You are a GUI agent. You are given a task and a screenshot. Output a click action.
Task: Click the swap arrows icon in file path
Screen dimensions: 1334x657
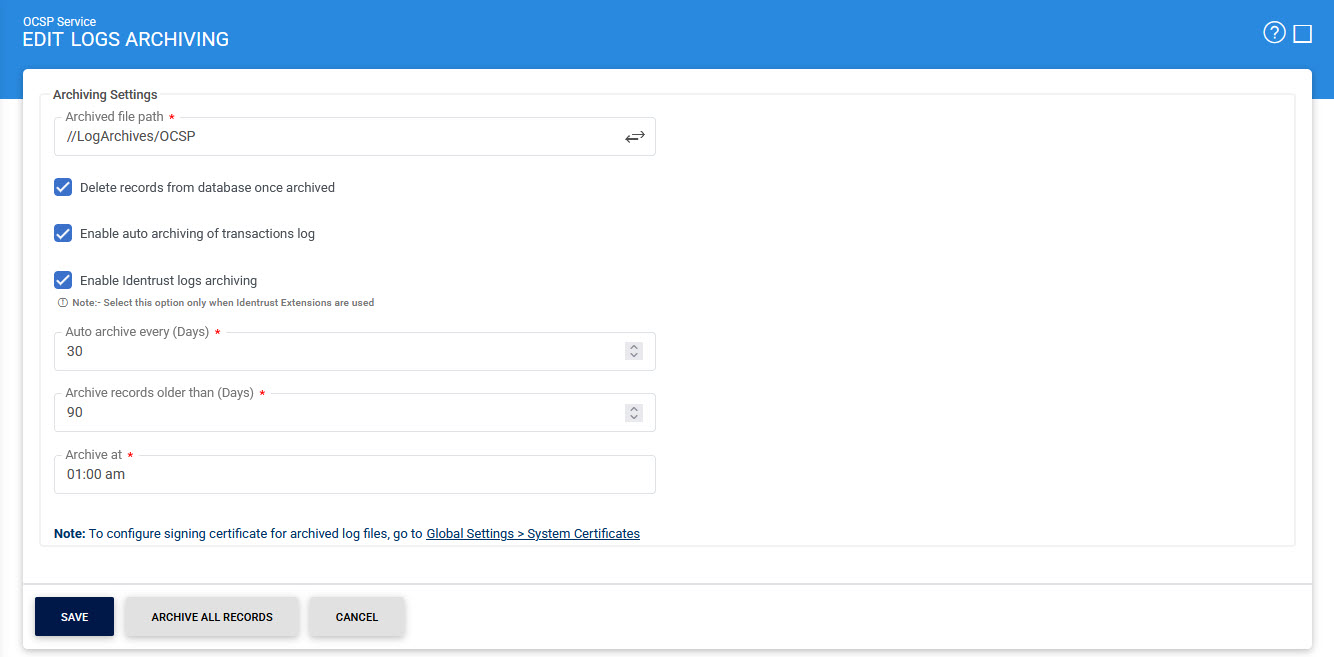pyautogui.click(x=634, y=137)
